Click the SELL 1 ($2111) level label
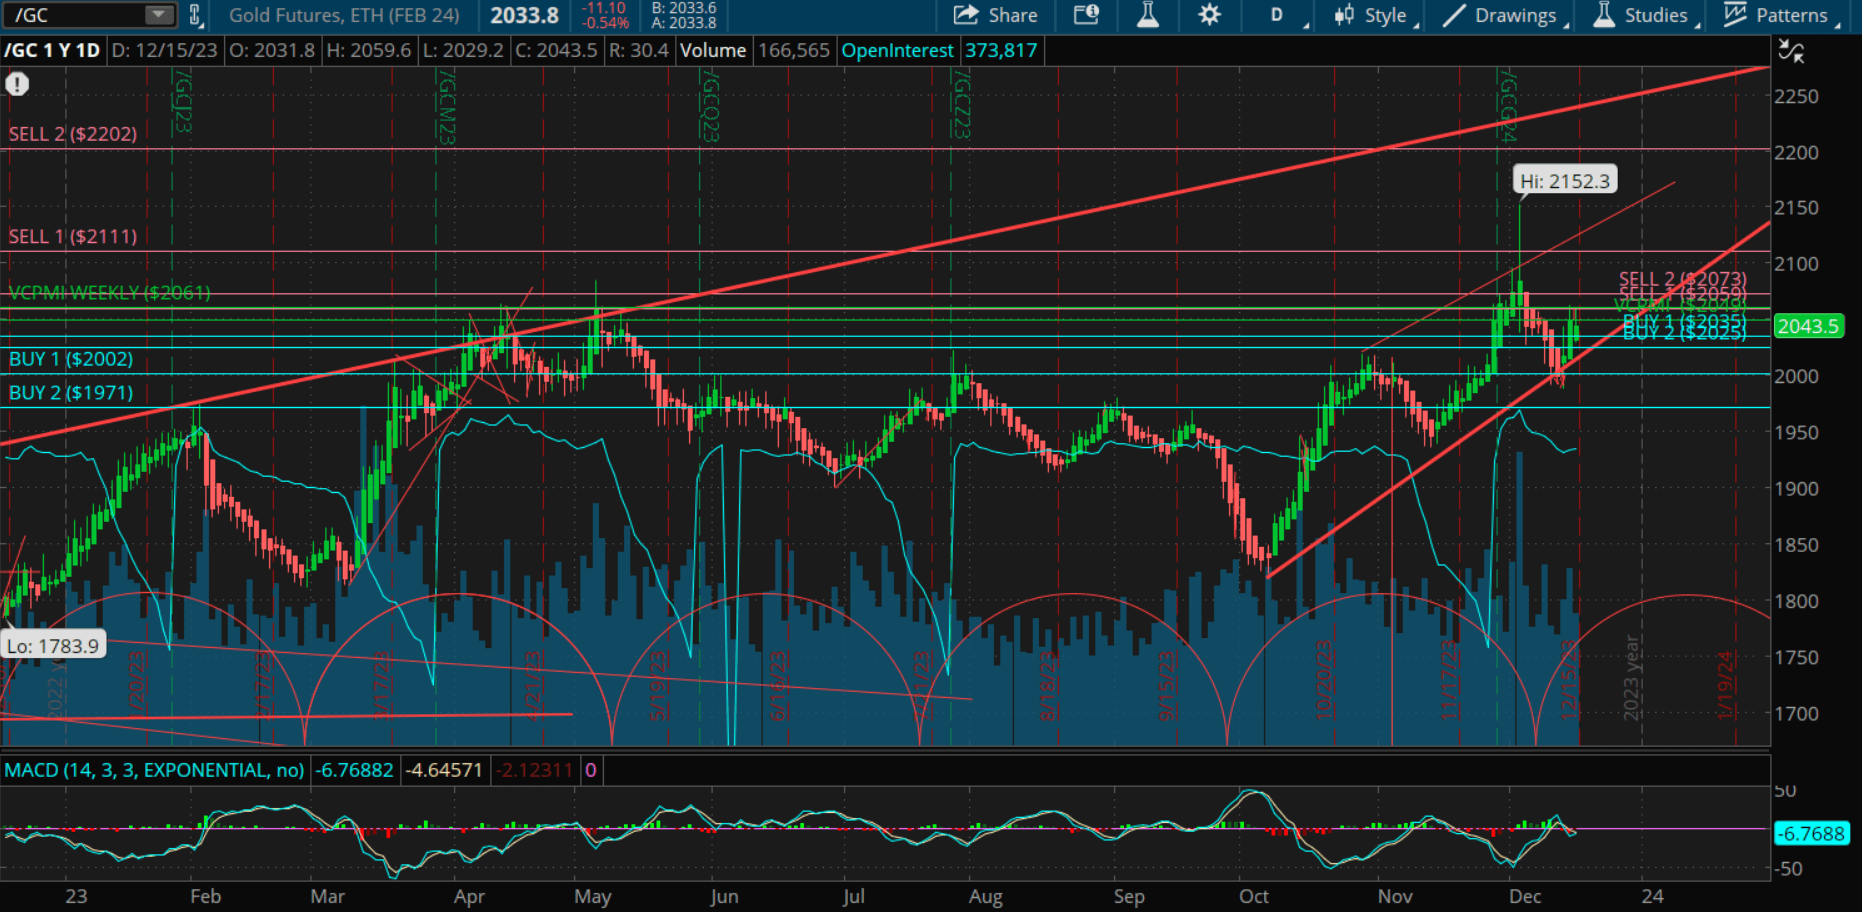Viewport: 1862px width, 912px height. click(x=73, y=237)
